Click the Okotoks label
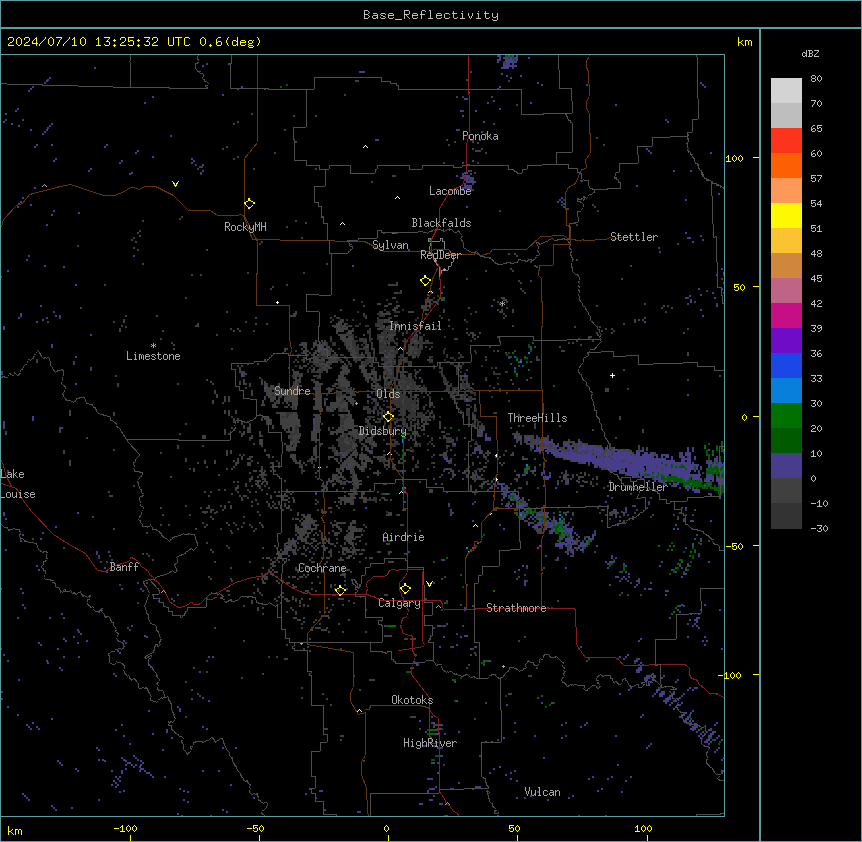This screenshot has height=842, width=862. click(x=412, y=700)
